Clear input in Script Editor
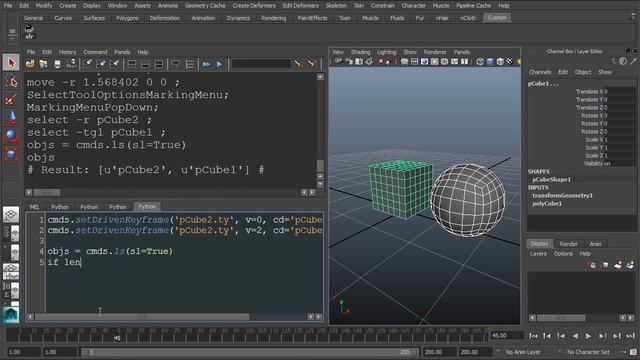 101,64
